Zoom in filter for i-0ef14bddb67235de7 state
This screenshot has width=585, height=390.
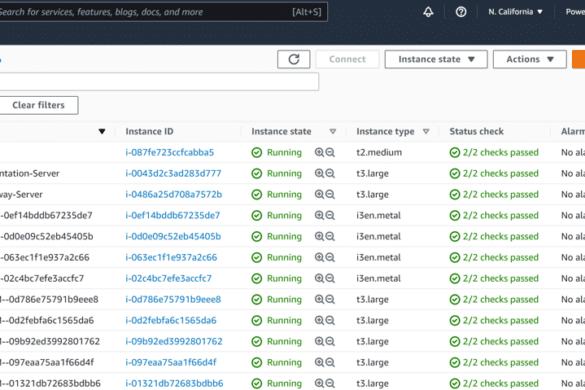319,215
